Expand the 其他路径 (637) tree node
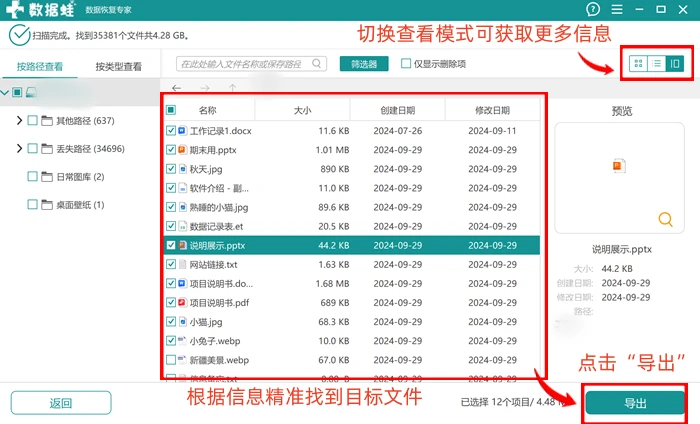The height and width of the screenshot is (424, 700). click(x=19, y=121)
